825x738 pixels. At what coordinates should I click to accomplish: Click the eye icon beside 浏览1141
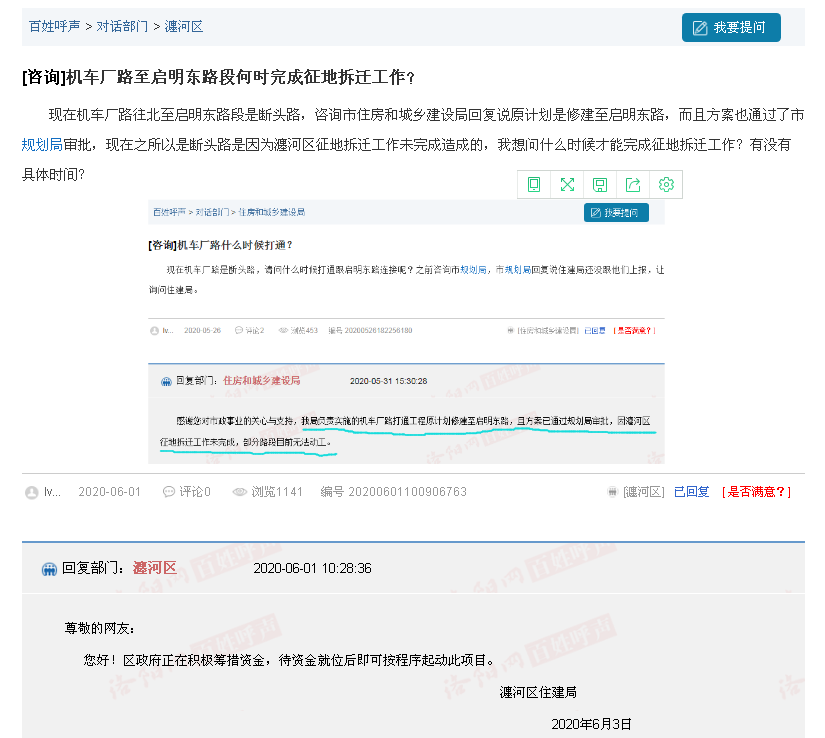[x=239, y=492]
